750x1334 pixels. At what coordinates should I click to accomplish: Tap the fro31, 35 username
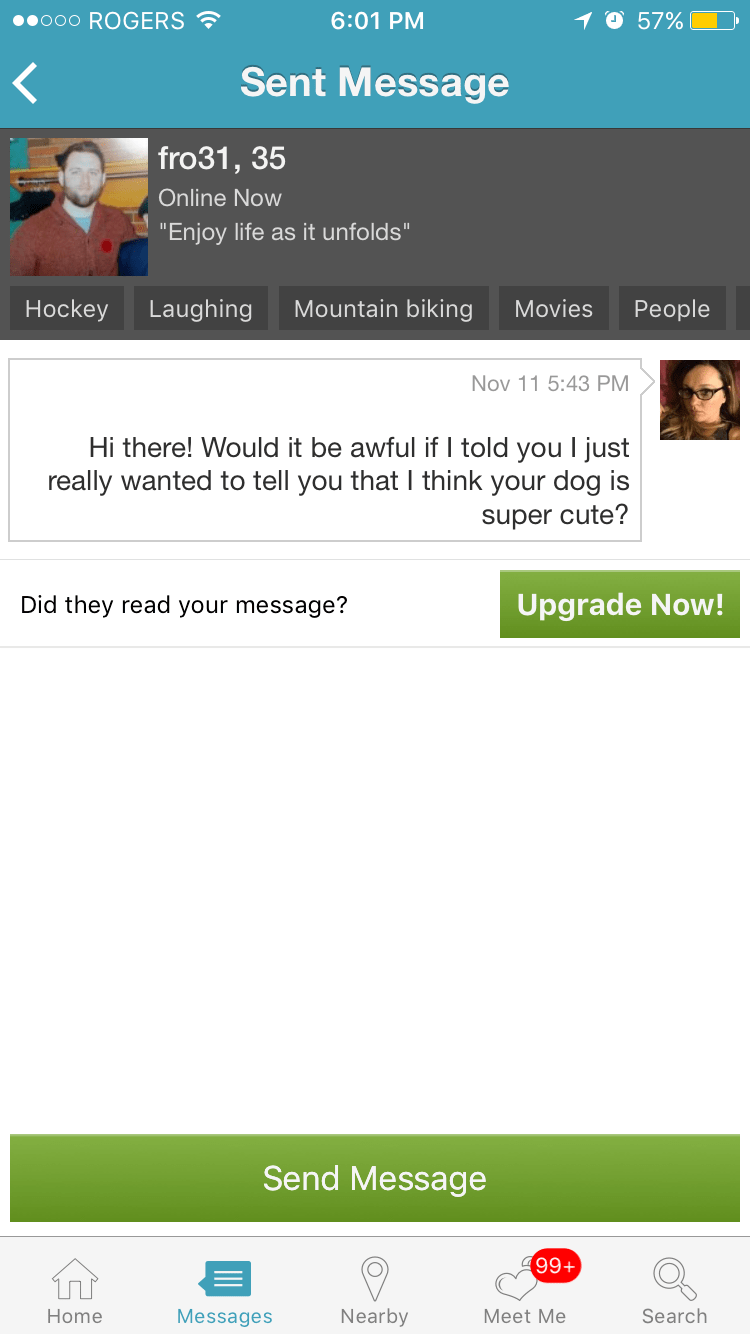(222, 158)
